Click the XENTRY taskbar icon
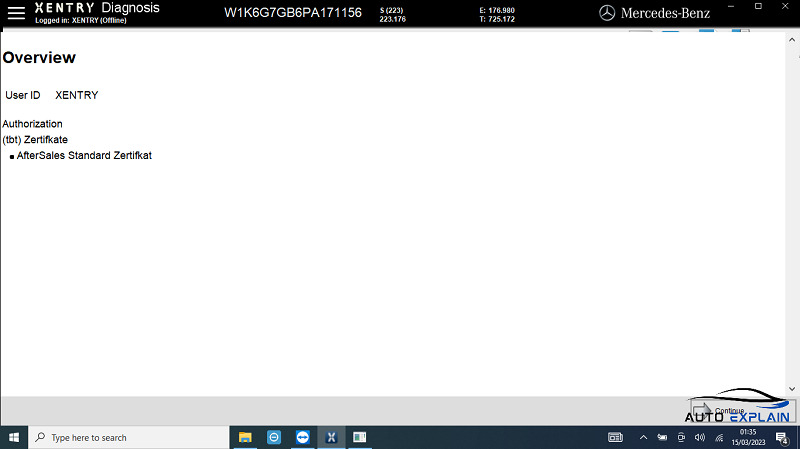This screenshot has height=449, width=800. (331, 438)
